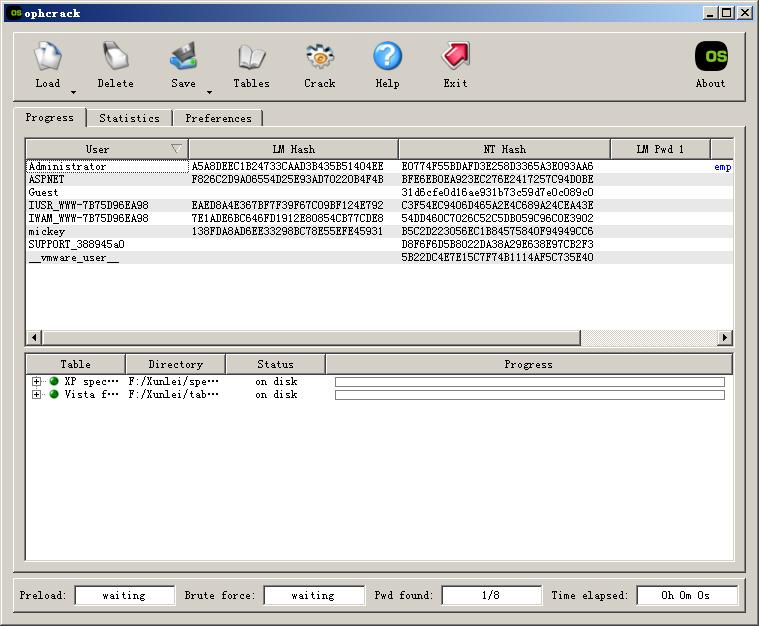This screenshot has height=626, width=759.
Task: Start cracking with the Crack gear icon
Action: 319,56
